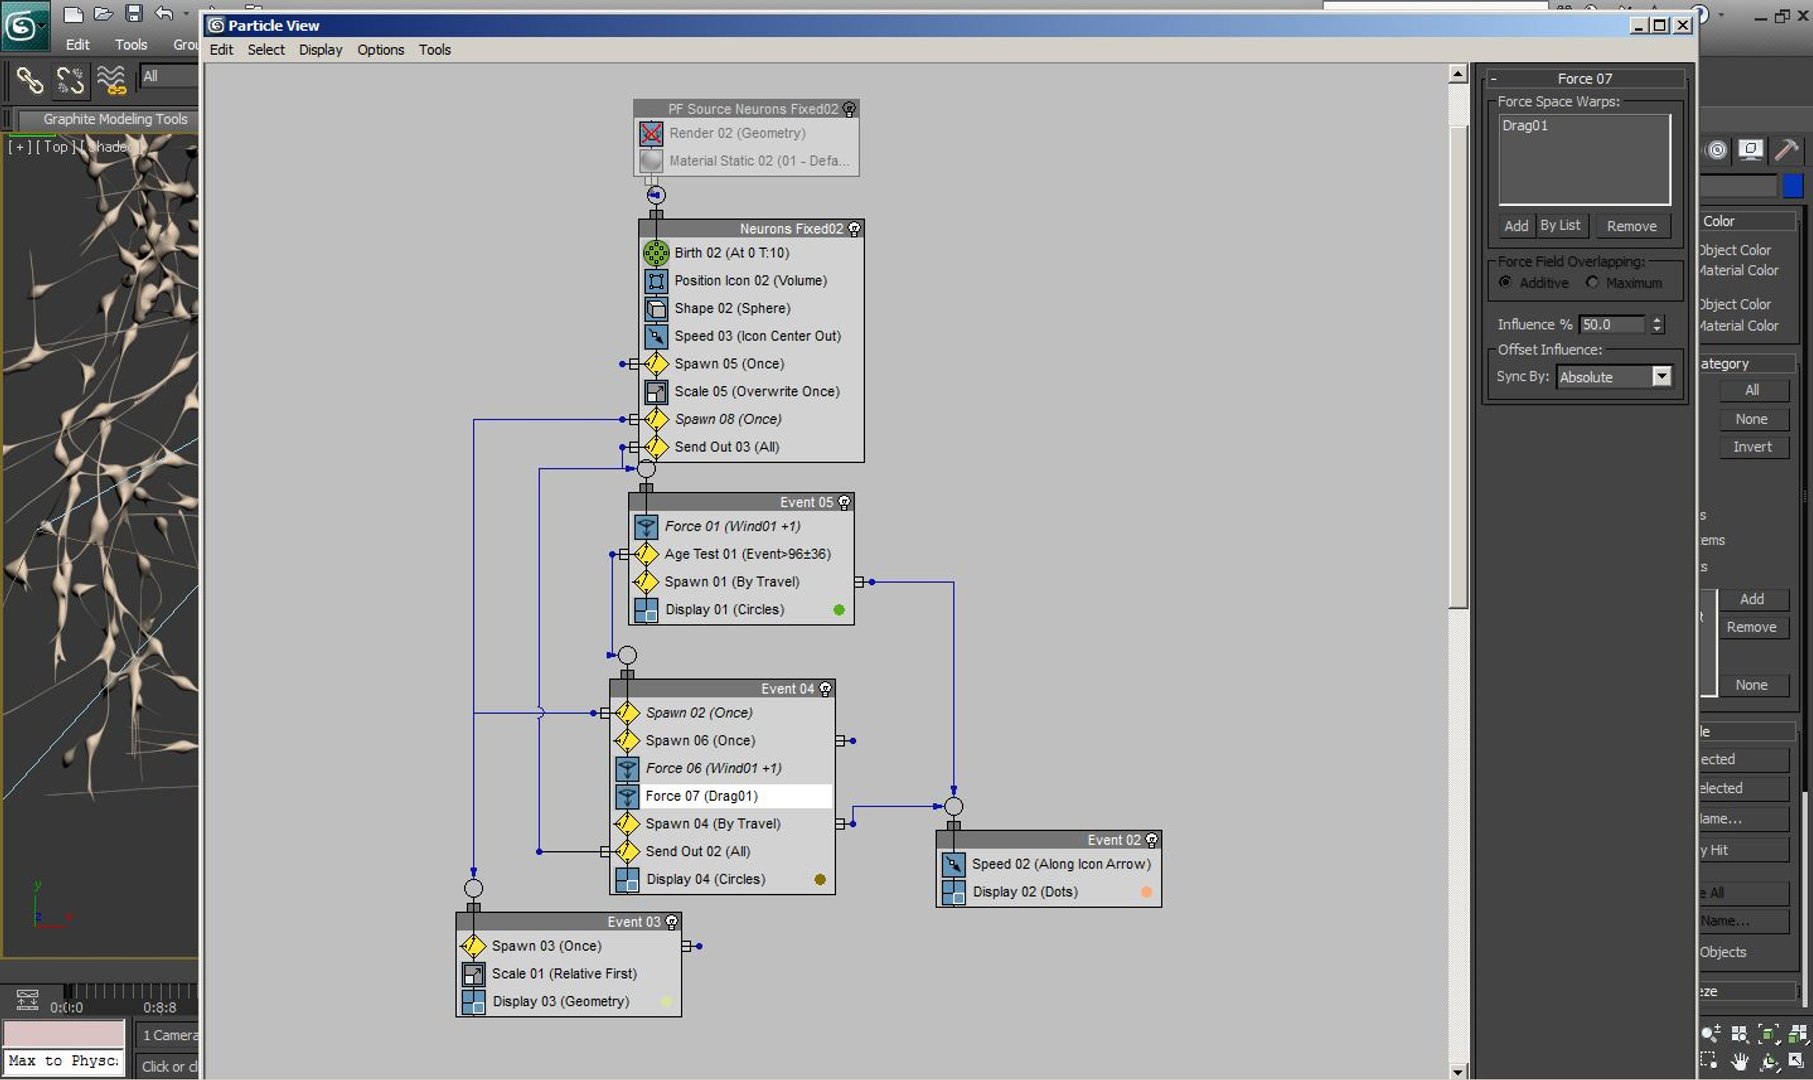This screenshot has width=1813, height=1080.
Task: Click the Force 06 Wind01 icon
Action: tap(627, 768)
